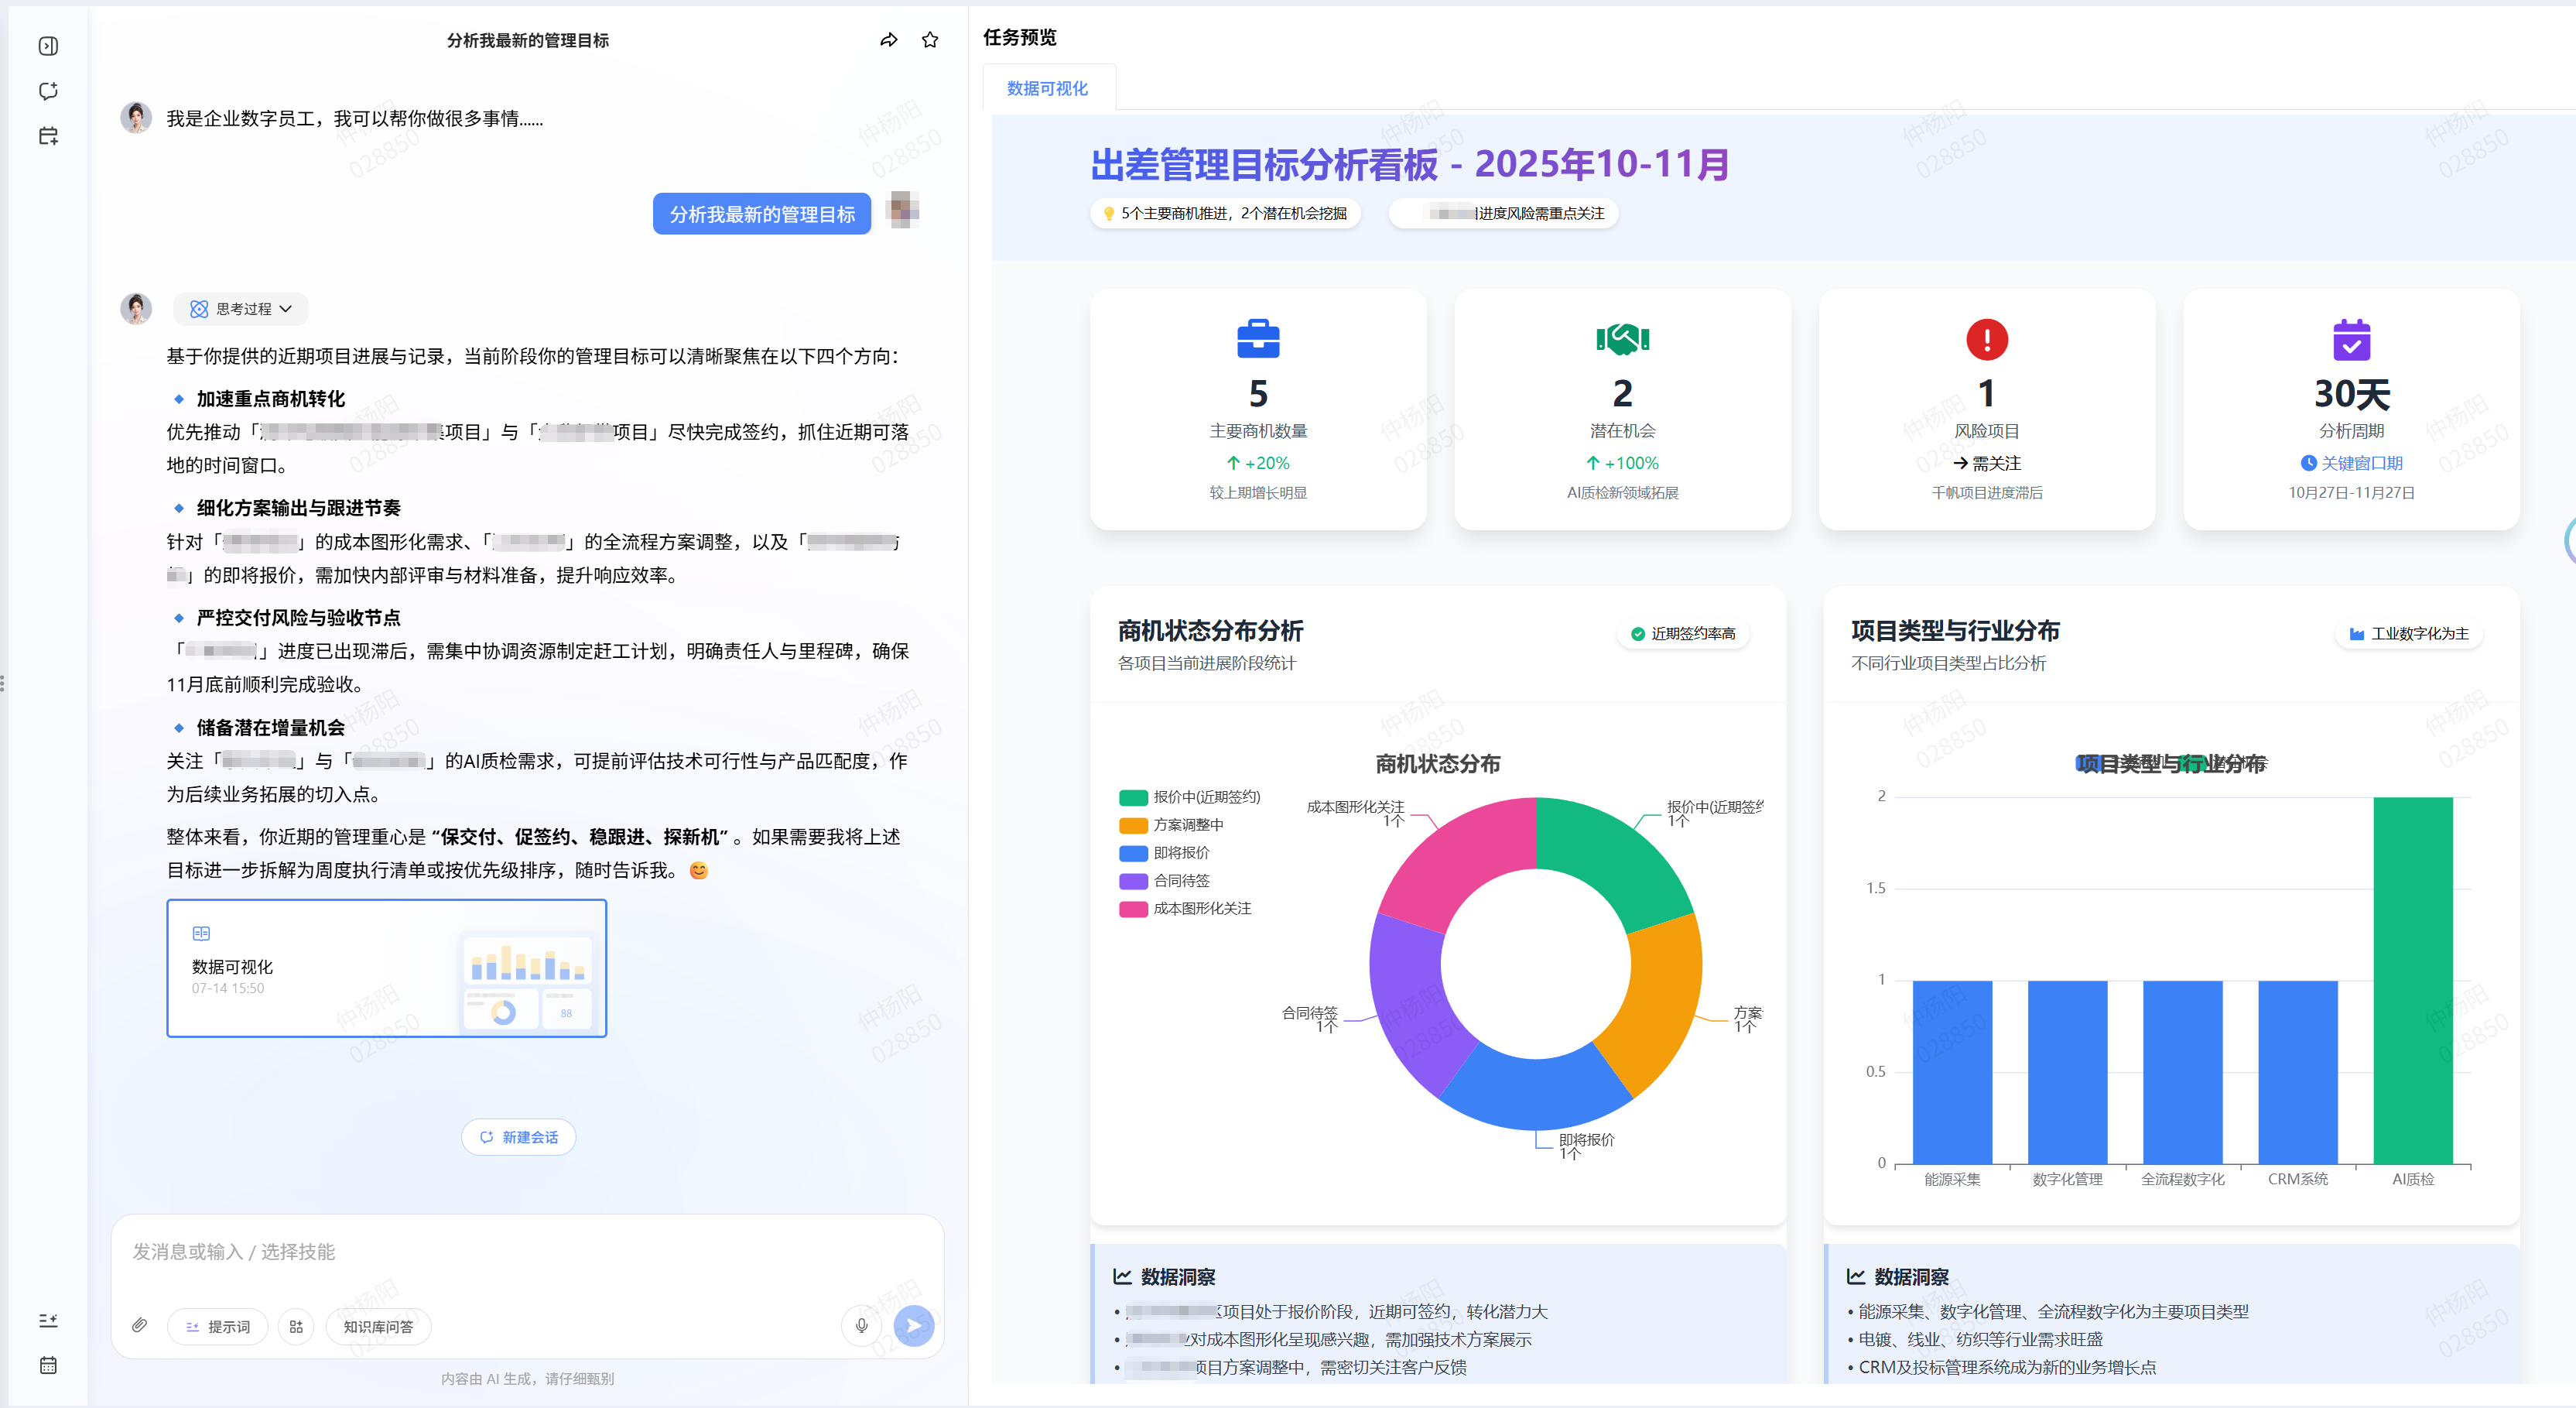Click the 新建会话 button
Image resolution: width=2576 pixels, height=1408 pixels.
click(x=518, y=1137)
